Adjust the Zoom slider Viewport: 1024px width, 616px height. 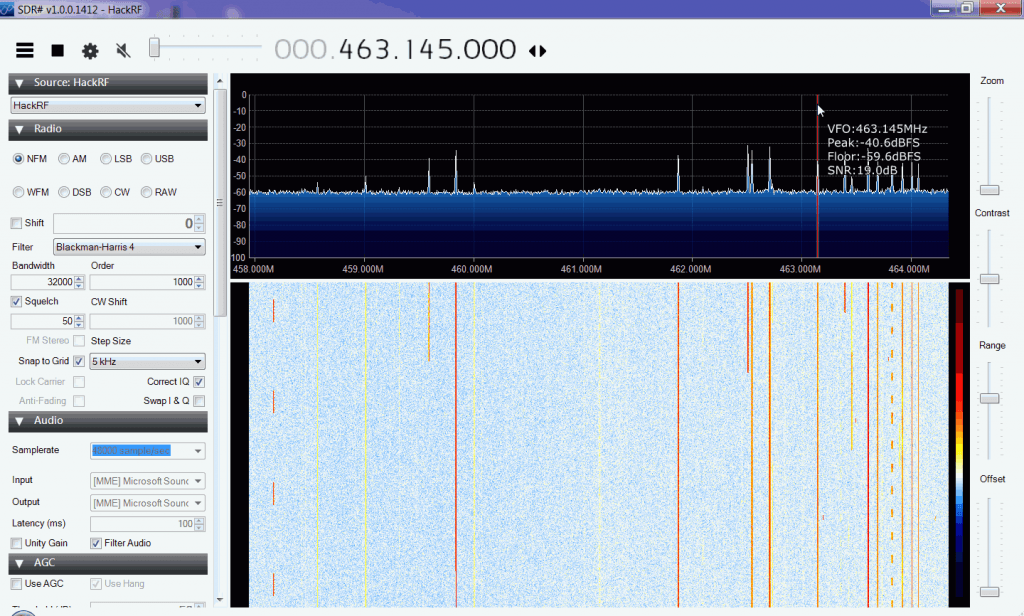[989, 189]
